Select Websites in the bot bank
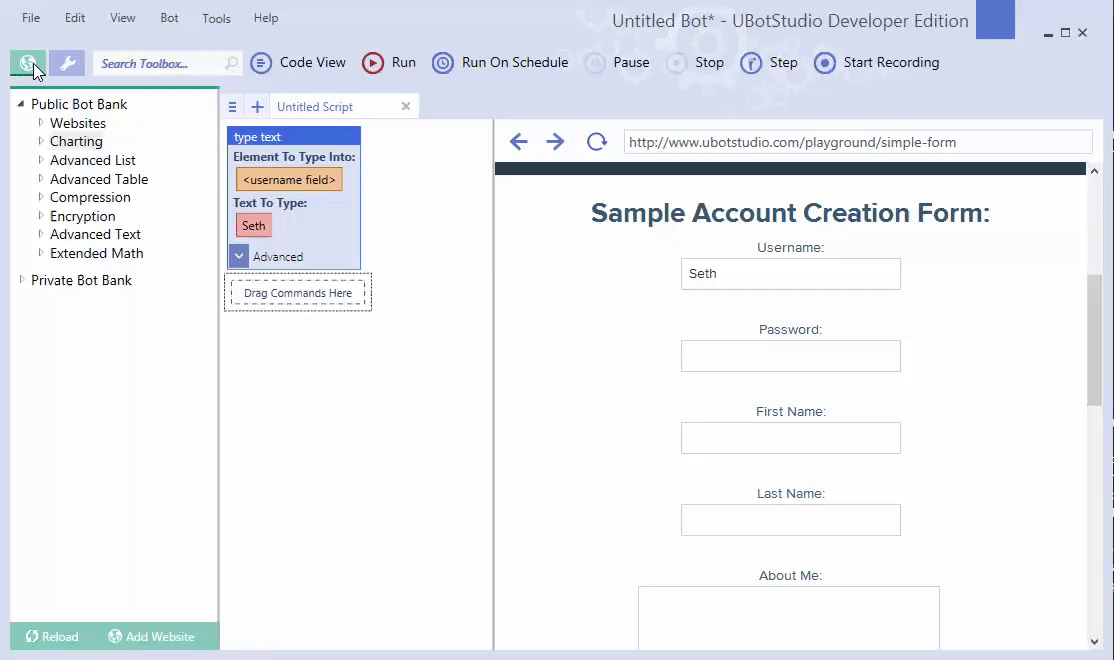Viewport: 1114px width, 660px height. (x=77, y=123)
